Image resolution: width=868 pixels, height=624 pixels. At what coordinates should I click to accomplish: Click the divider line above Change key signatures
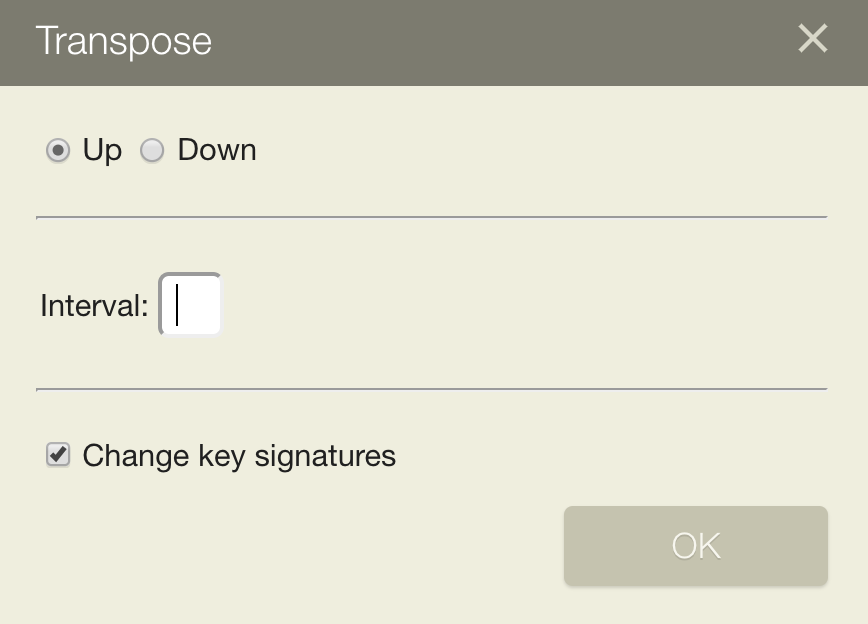(x=431, y=388)
